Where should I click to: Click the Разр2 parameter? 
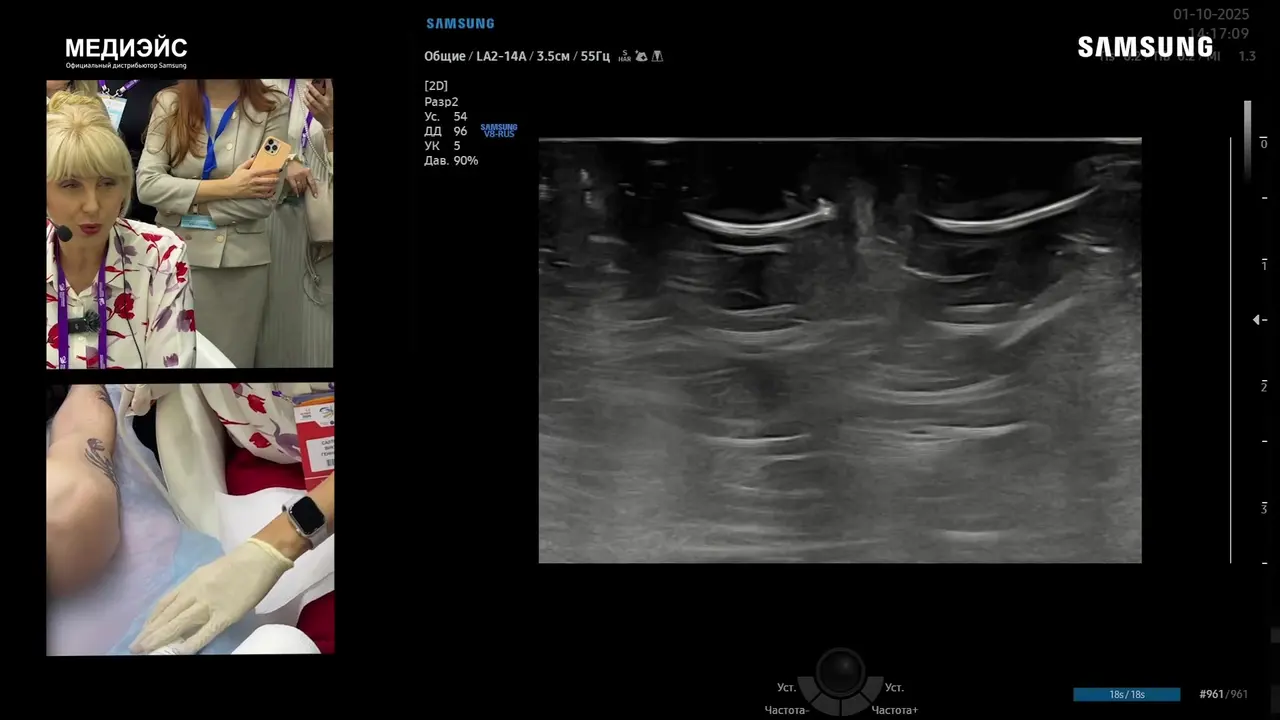pos(441,102)
